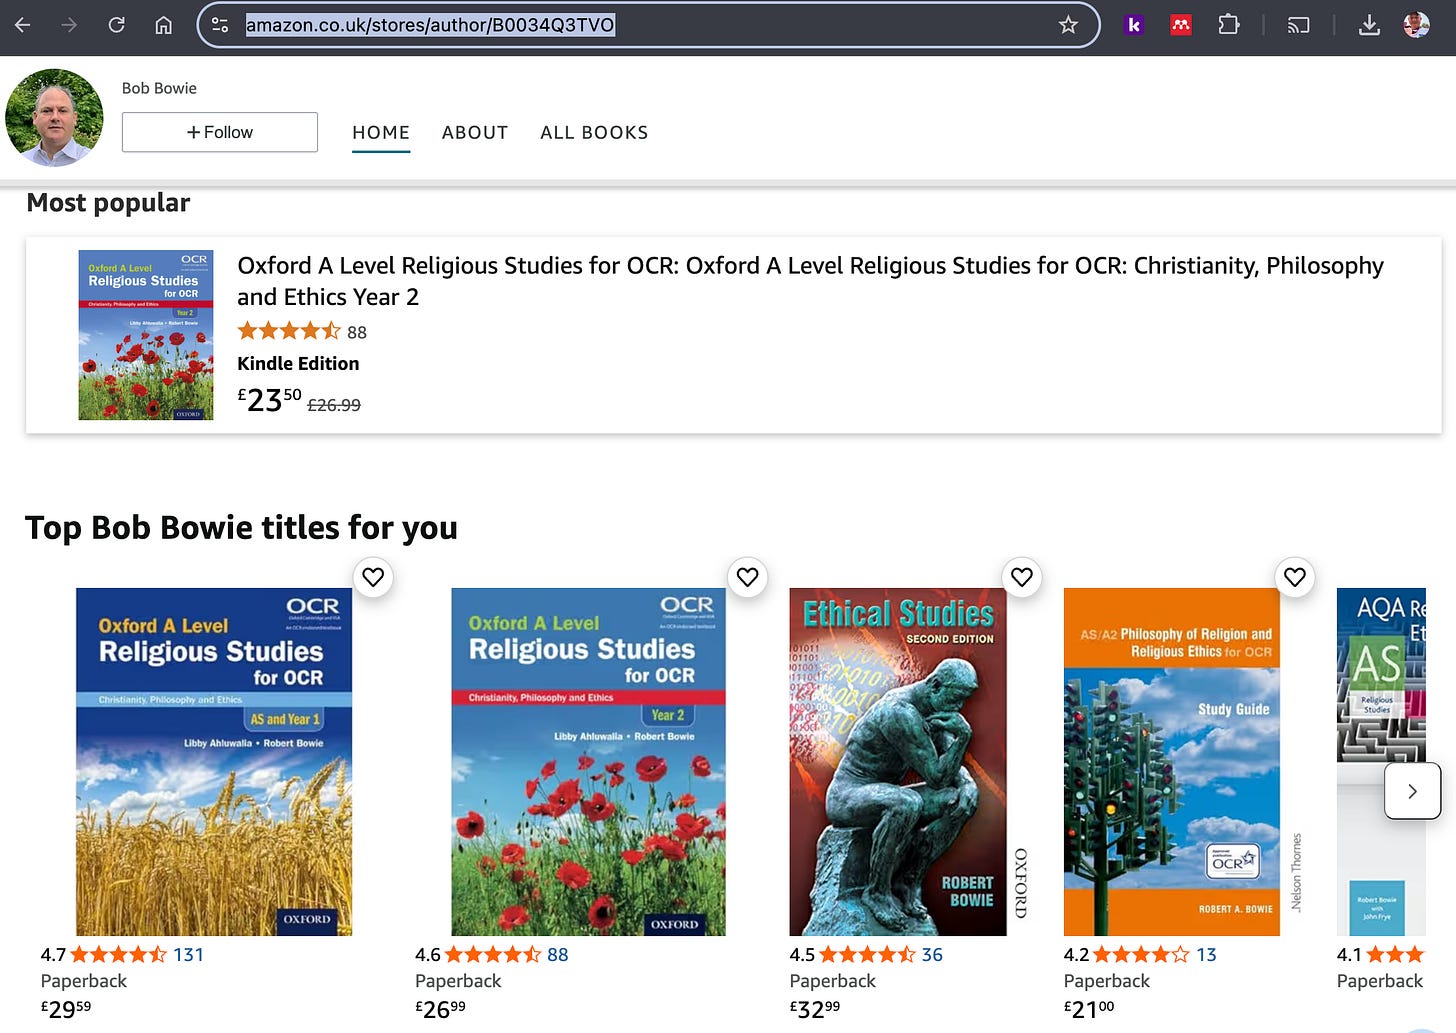Open the ABOUT tab

[x=475, y=132]
